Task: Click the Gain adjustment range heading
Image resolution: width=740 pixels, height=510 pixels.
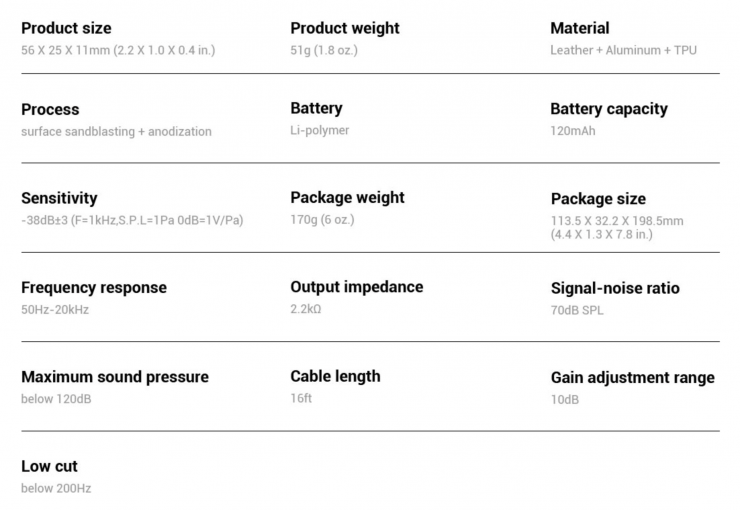Action: 633,378
